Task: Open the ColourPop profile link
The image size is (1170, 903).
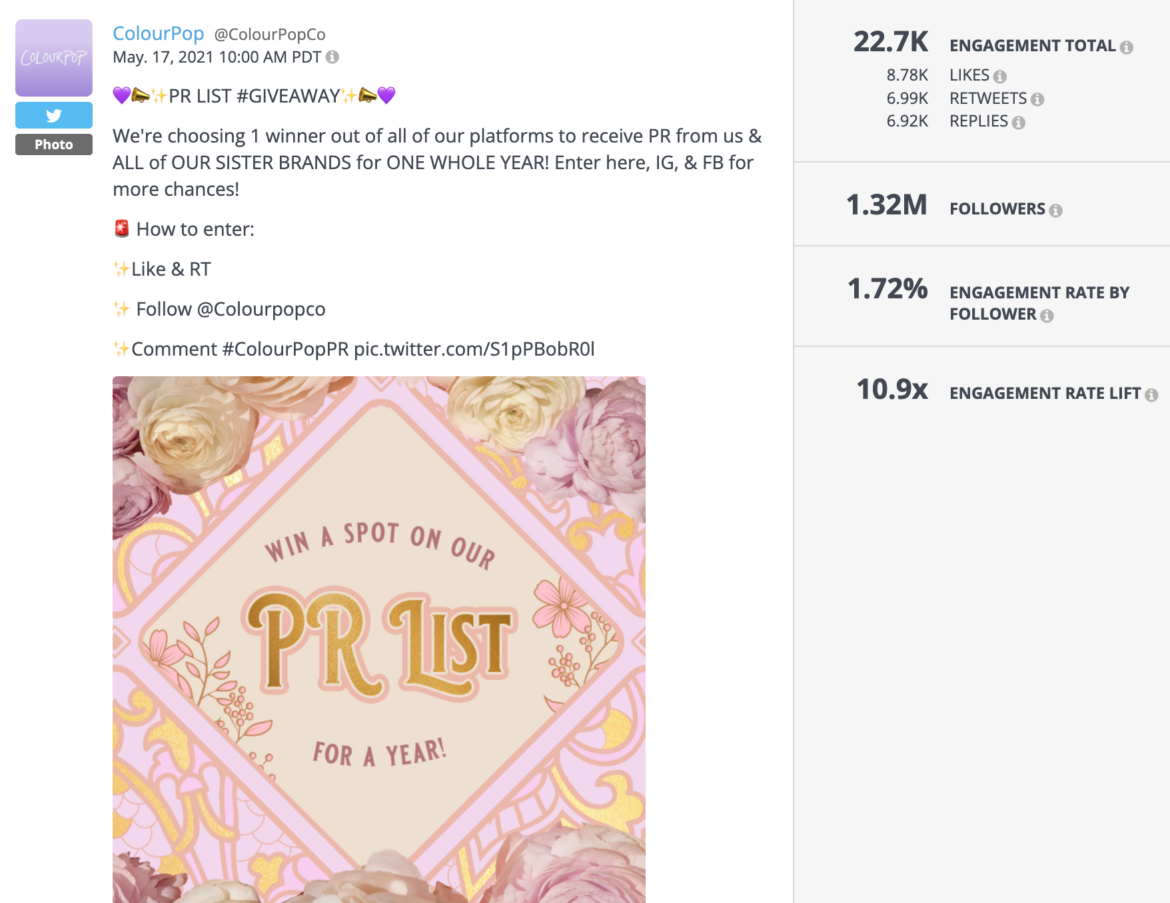Action: (158, 33)
